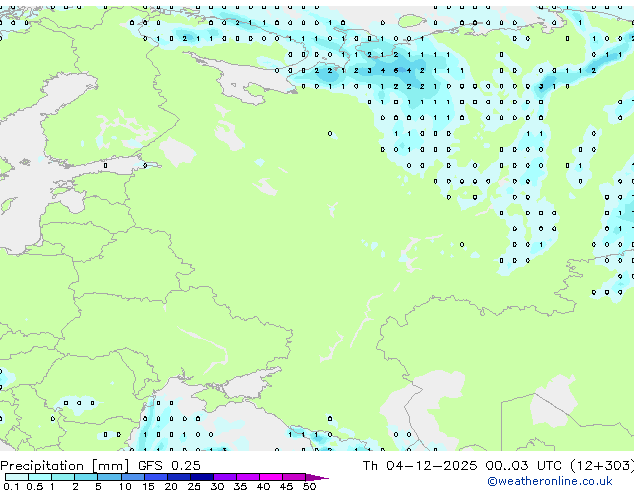Choose the 20–25 mm legend swatch
Screen dimensions: 634x490
pos(178,477)
